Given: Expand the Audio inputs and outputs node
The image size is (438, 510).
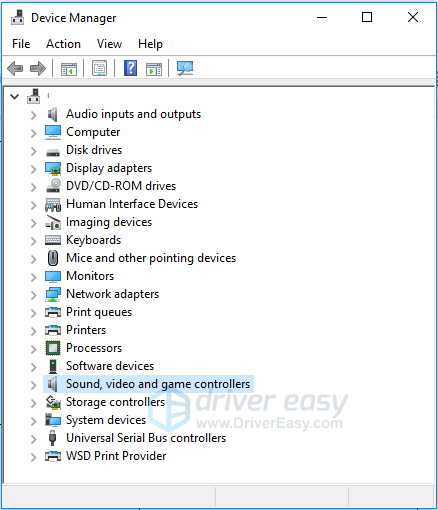Looking at the screenshot, I should 33,115.
